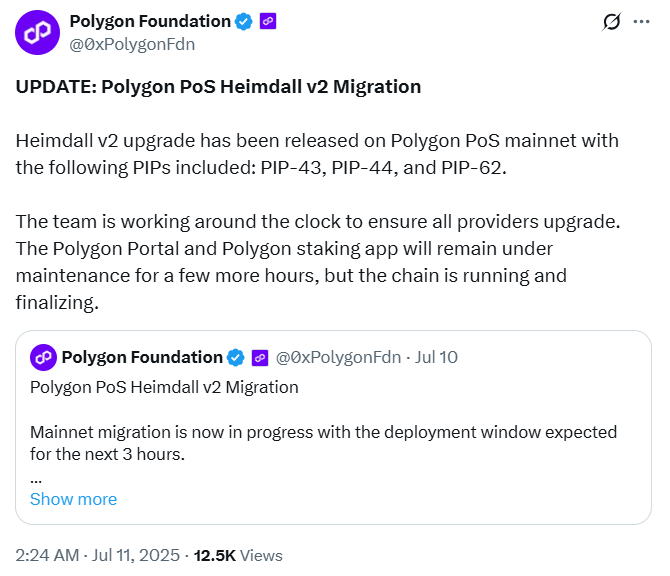The image size is (670, 576).
Task: Click the quoted post's Heimdall v2 Migration title
Action: point(164,387)
